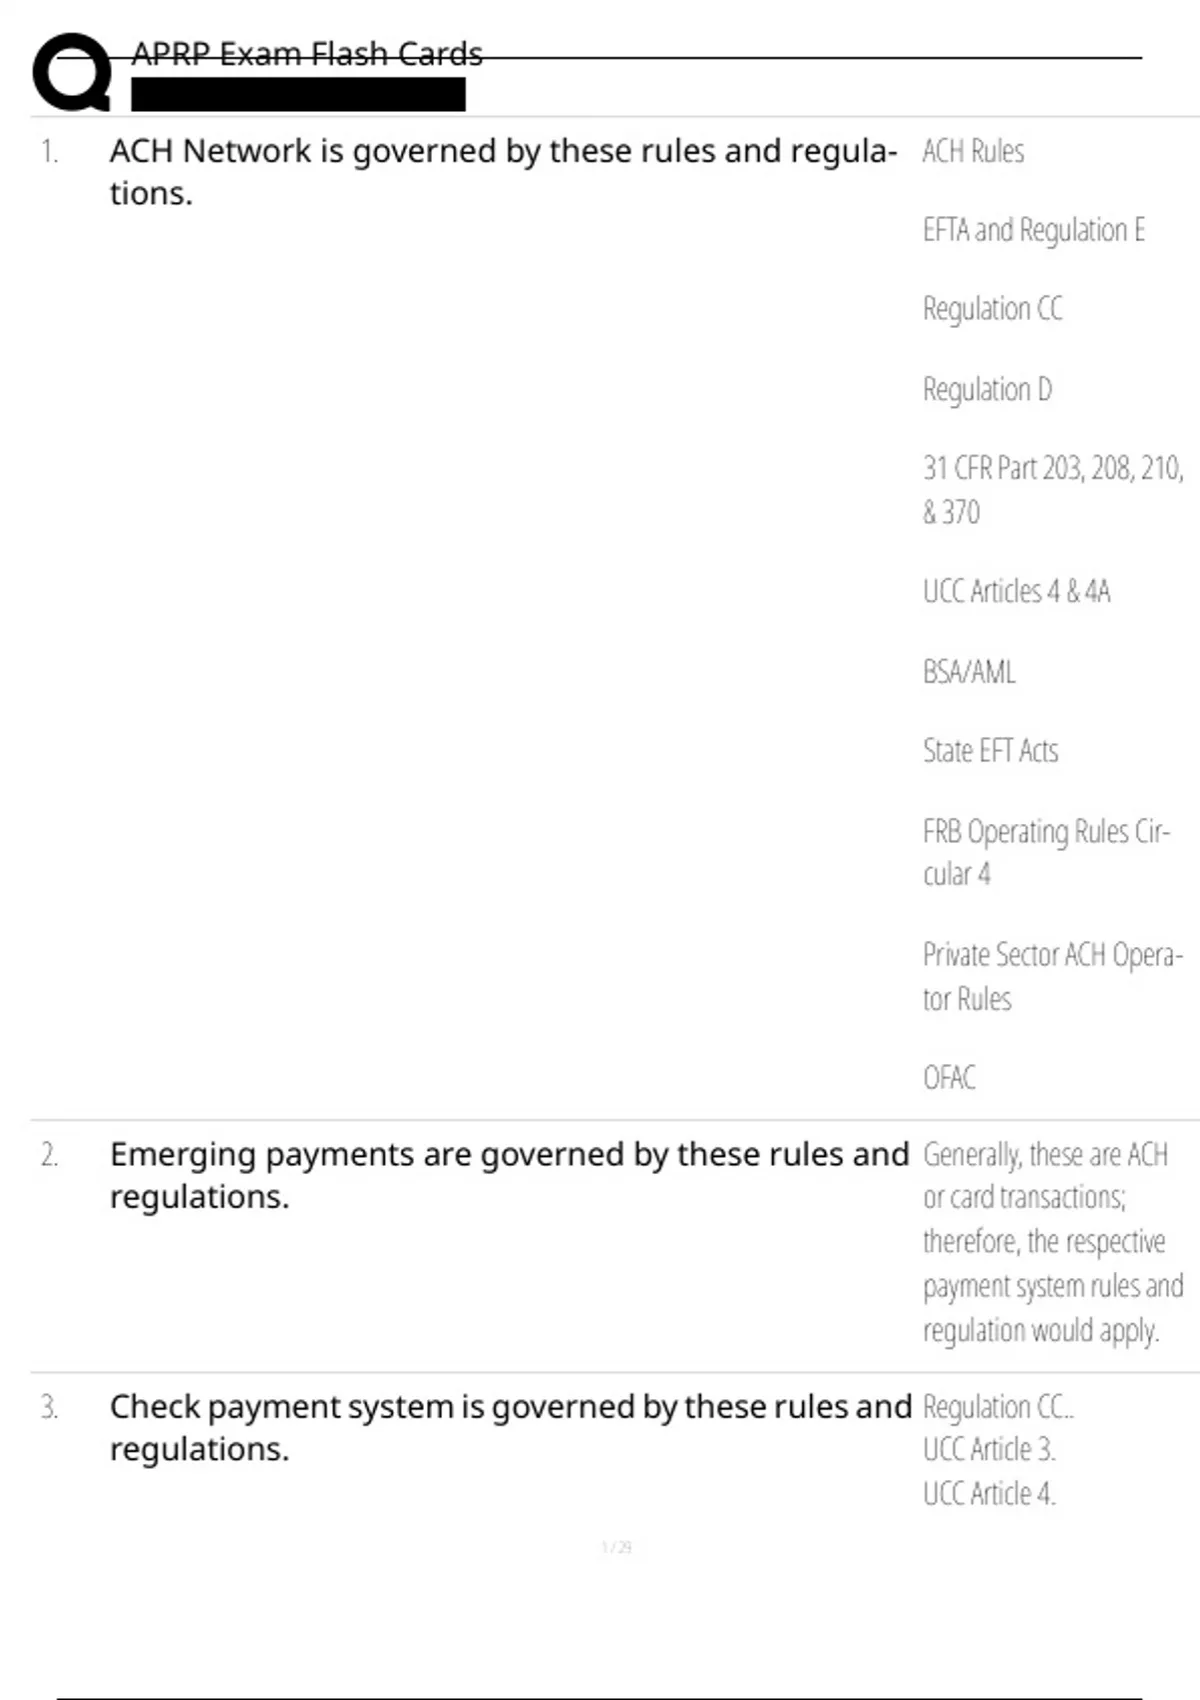Image resolution: width=1200 pixels, height=1700 pixels.
Task: Select 'EFTA and Regulation E' answer text
Action: (1033, 231)
